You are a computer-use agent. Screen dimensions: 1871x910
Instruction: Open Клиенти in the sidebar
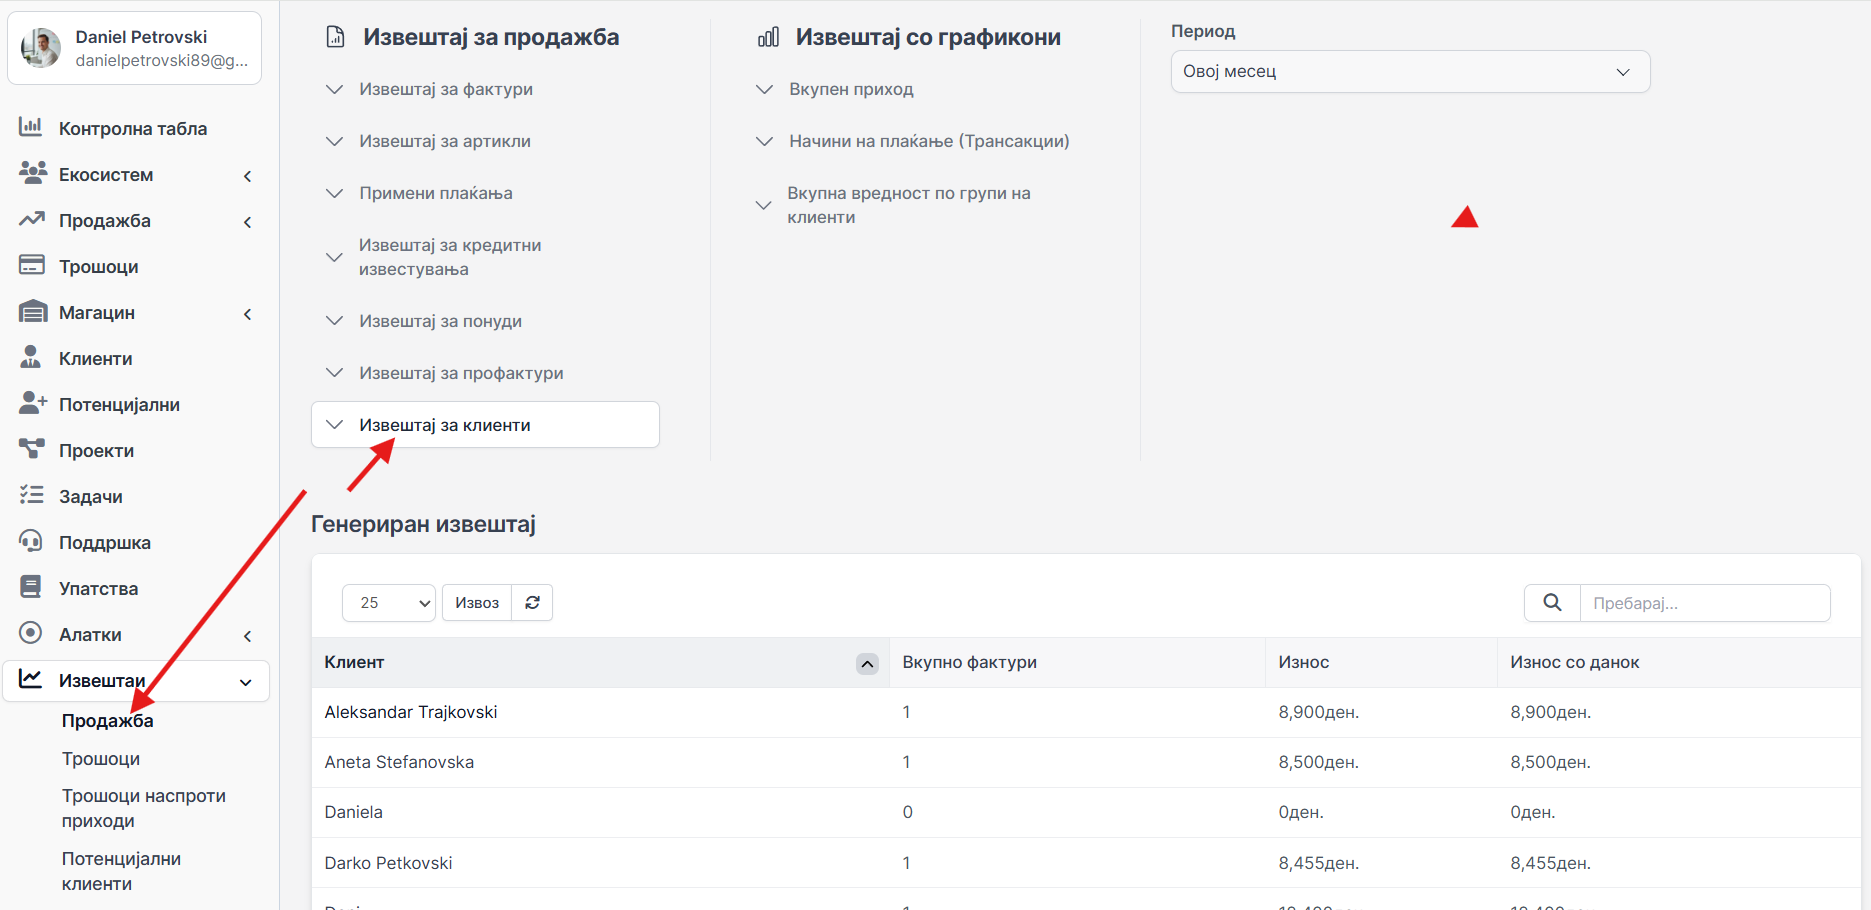[95, 359]
